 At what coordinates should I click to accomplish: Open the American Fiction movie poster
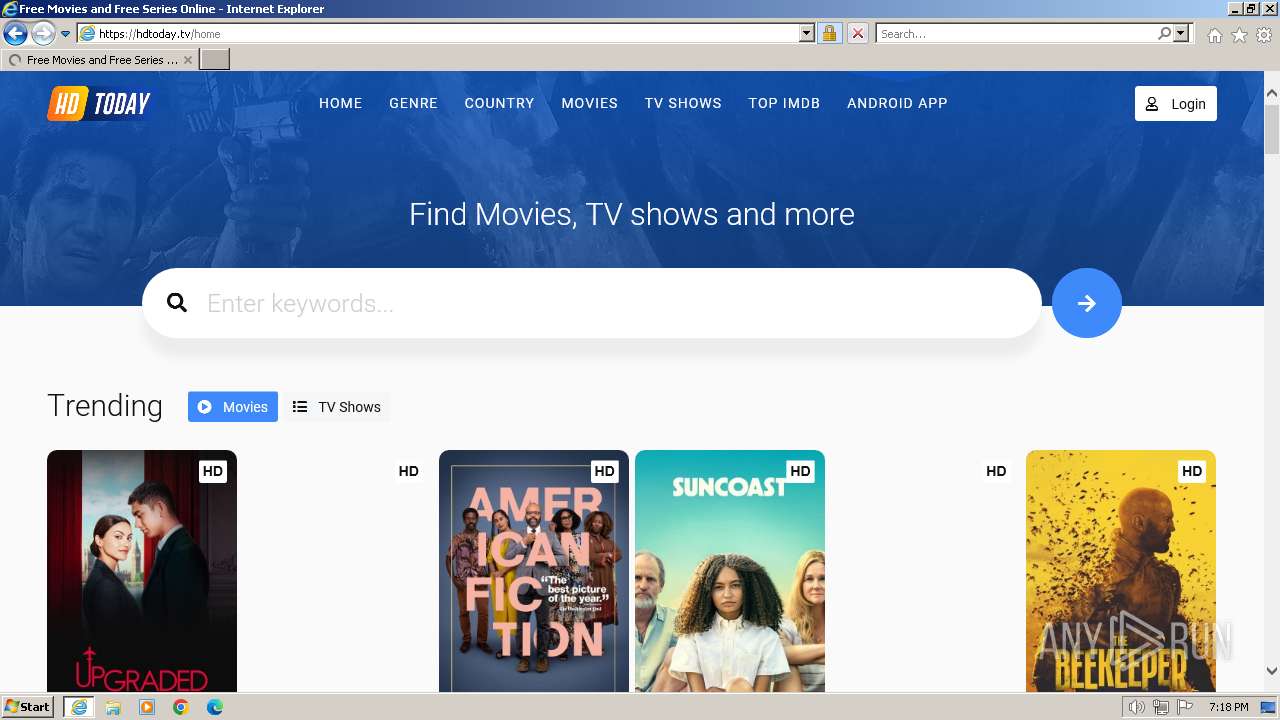coord(534,571)
